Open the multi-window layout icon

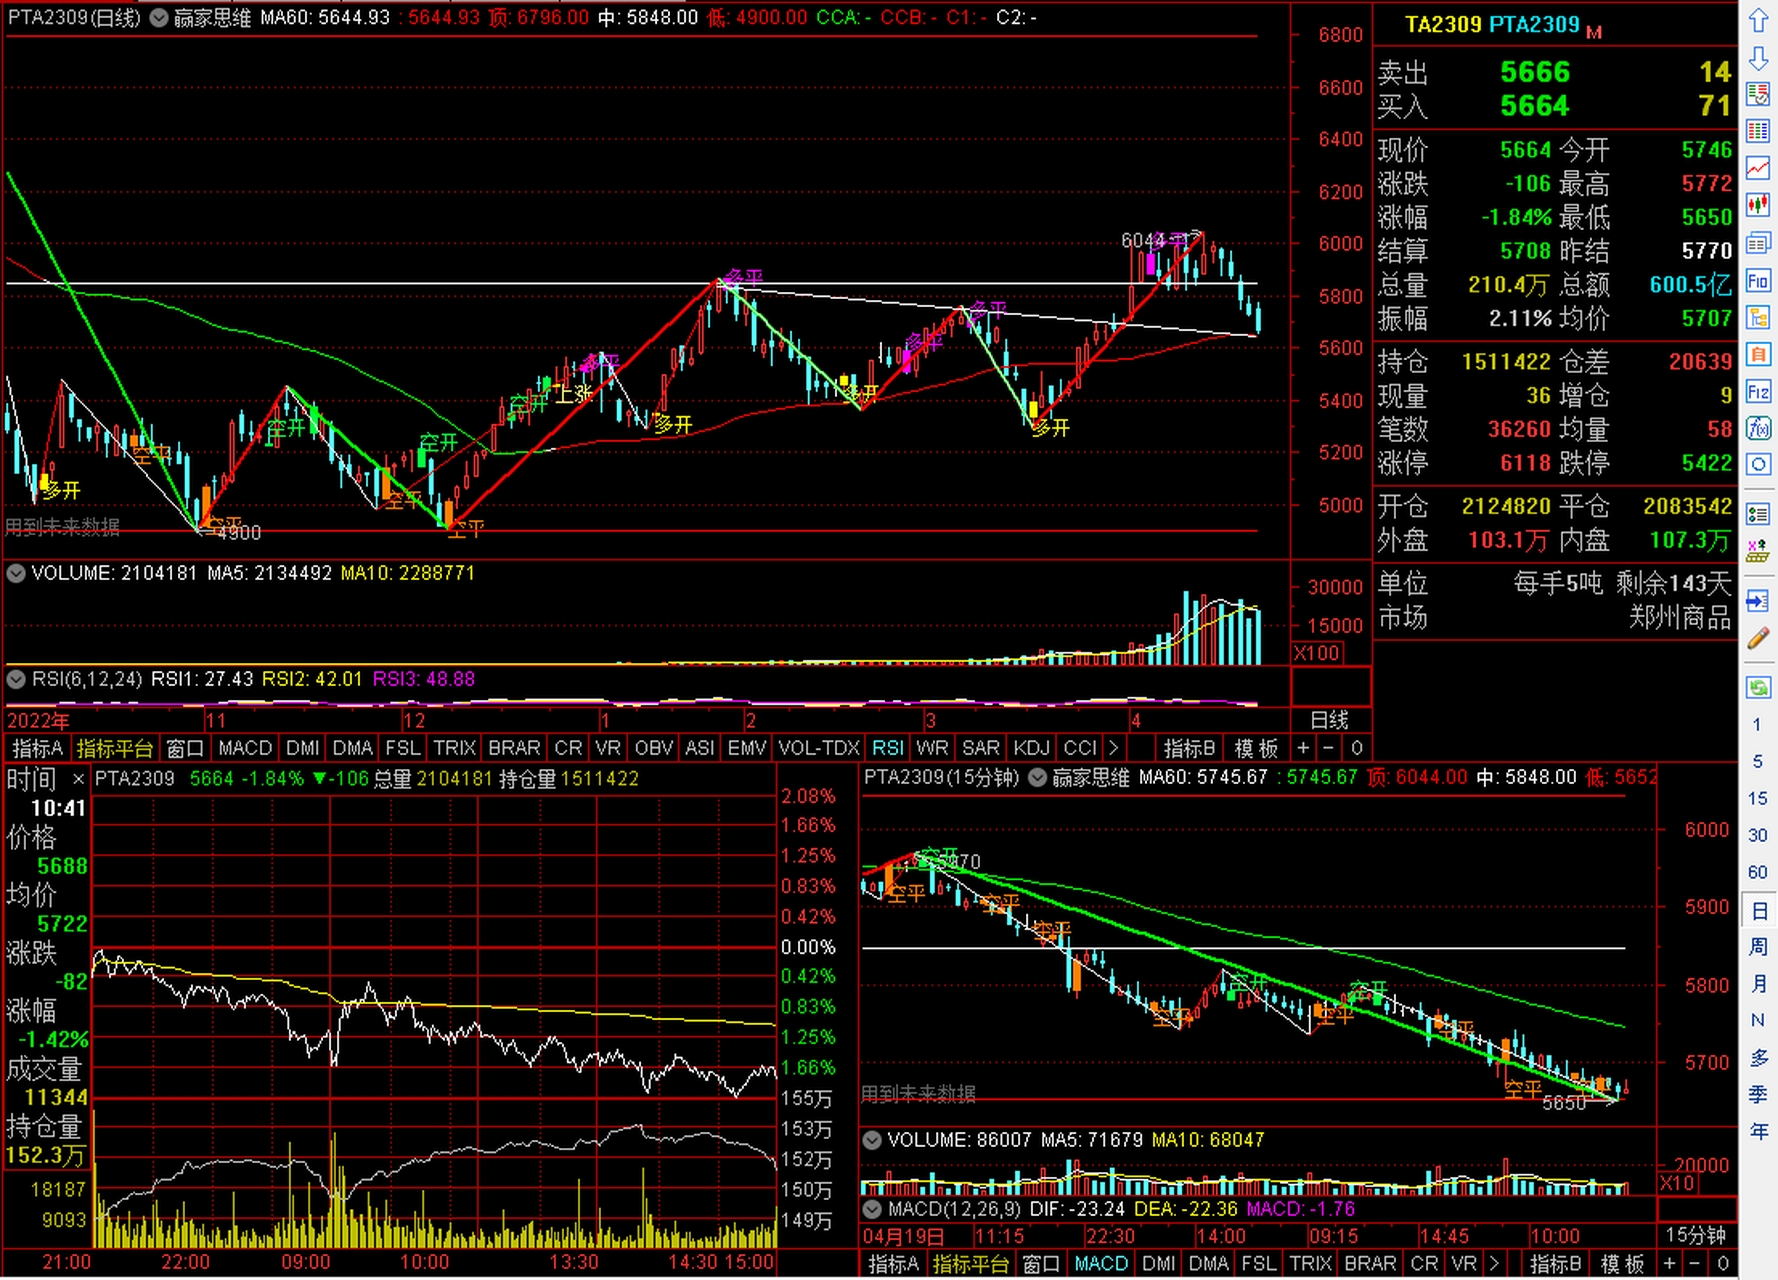[x=1758, y=243]
